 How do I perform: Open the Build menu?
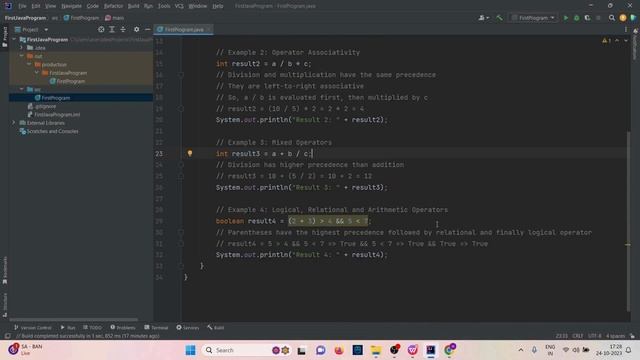click(x=133, y=6)
